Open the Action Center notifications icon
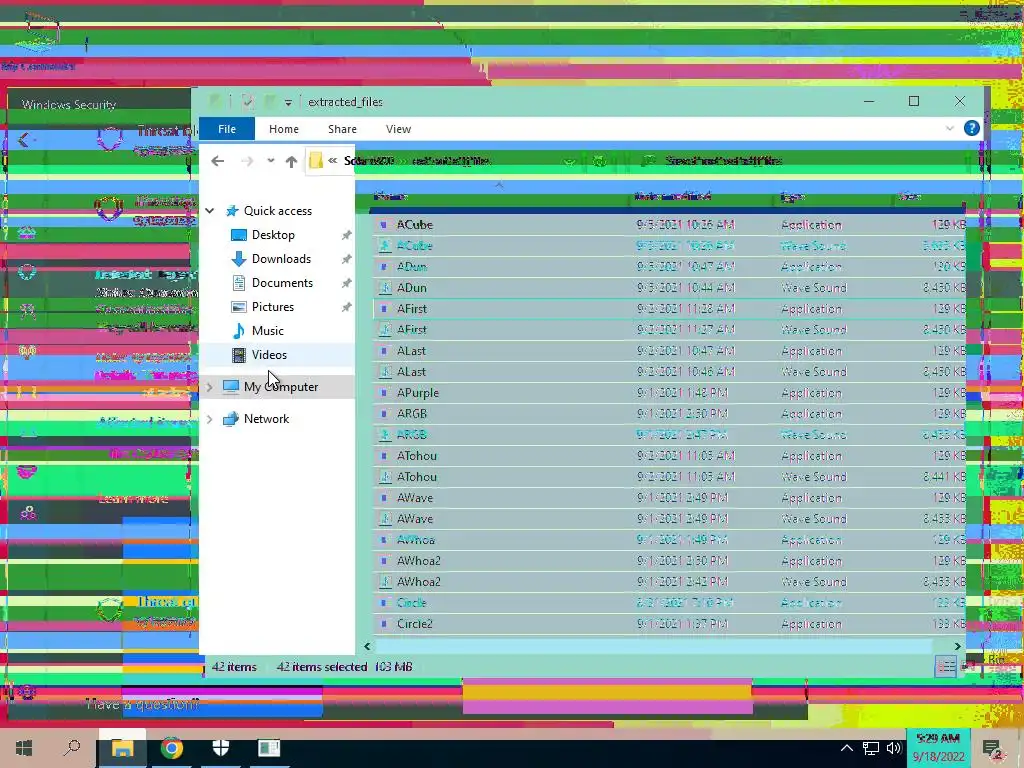 pyautogui.click(x=992, y=749)
